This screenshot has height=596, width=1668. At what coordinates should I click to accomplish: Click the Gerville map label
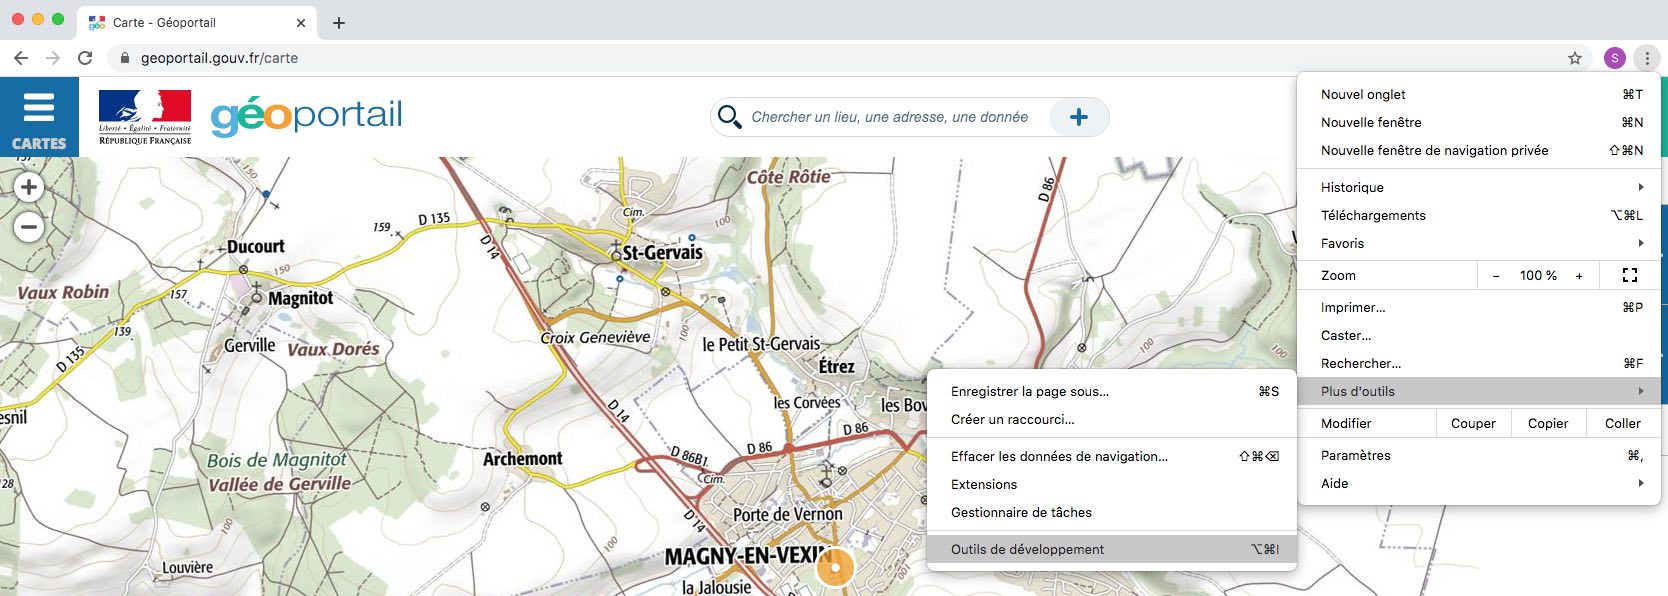click(250, 346)
